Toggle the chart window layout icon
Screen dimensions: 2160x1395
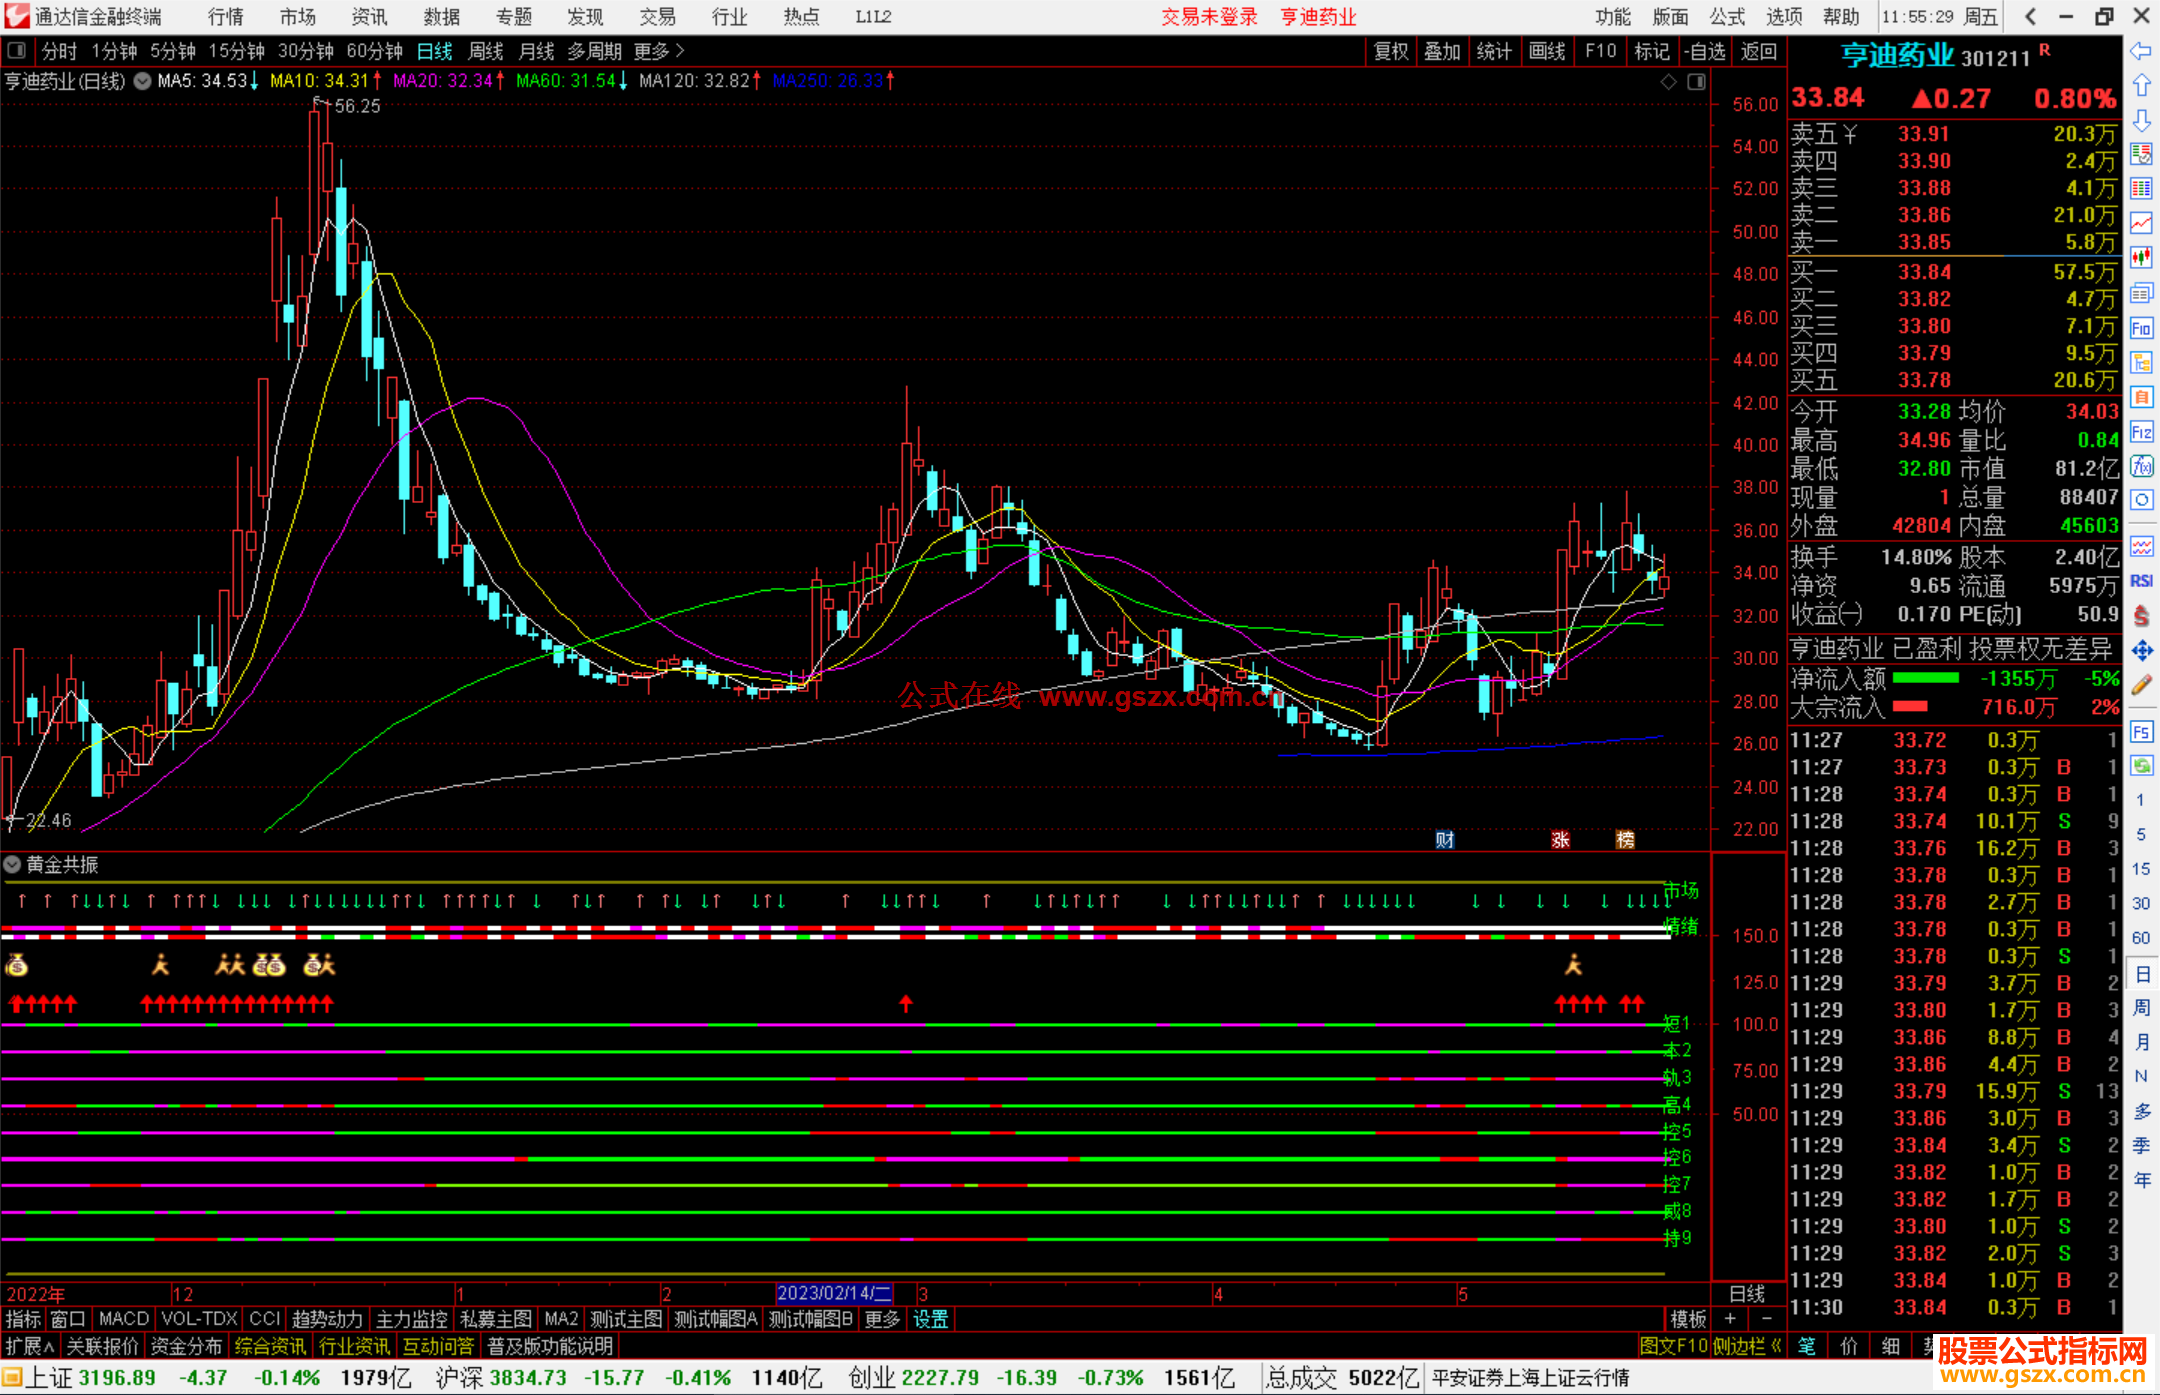tap(1696, 82)
